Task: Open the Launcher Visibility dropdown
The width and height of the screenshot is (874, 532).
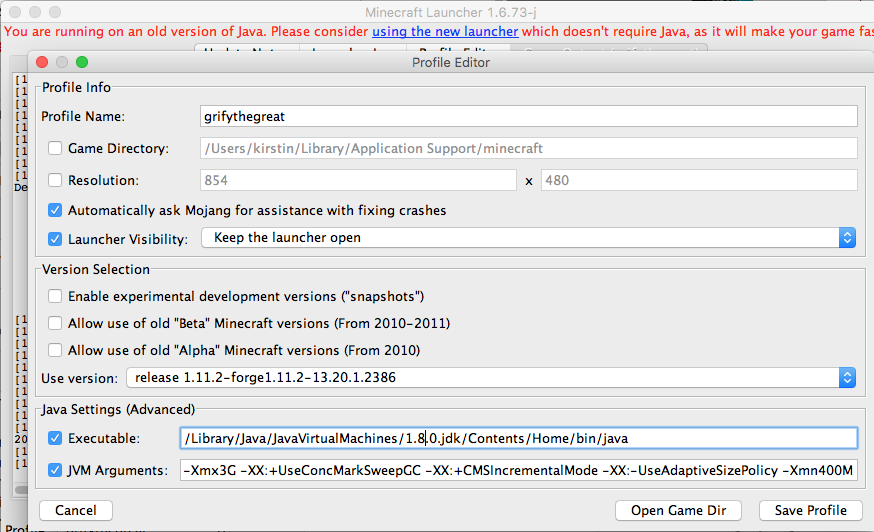Action: [x=528, y=238]
